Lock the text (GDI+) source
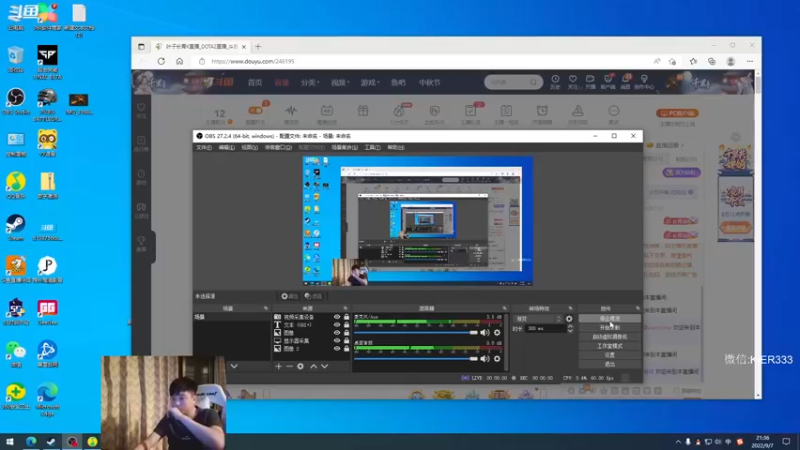 pos(346,324)
